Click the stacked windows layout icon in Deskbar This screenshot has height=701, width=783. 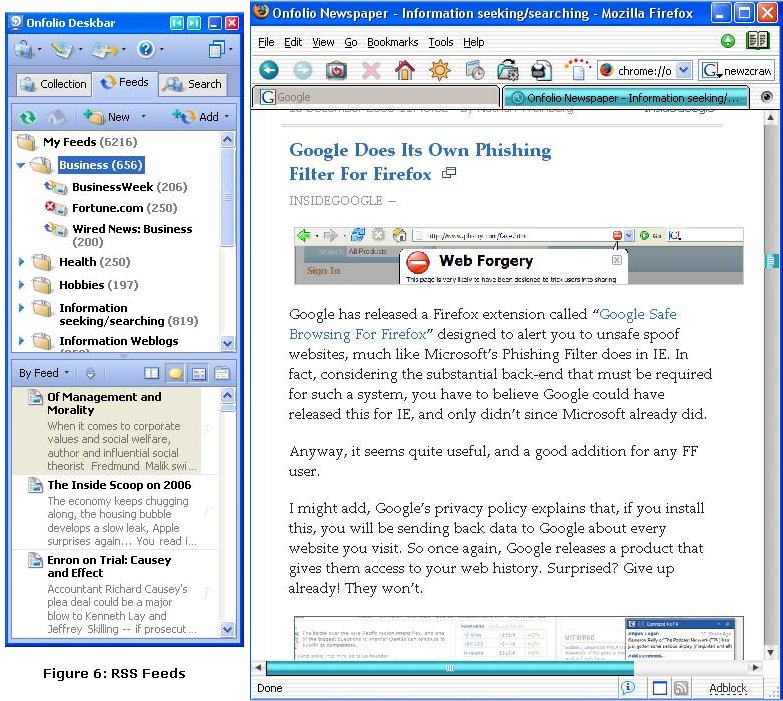[216, 49]
